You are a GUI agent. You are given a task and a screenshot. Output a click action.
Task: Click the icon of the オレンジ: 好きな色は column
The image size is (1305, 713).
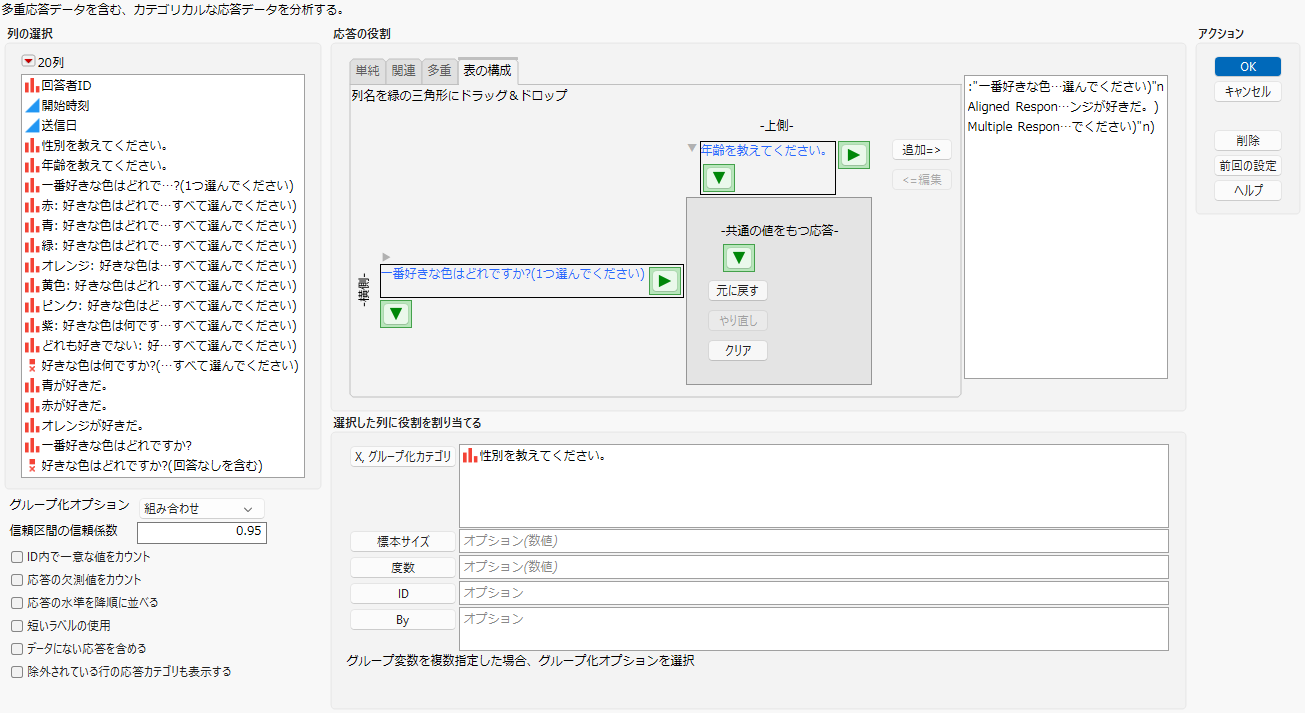click(32, 266)
